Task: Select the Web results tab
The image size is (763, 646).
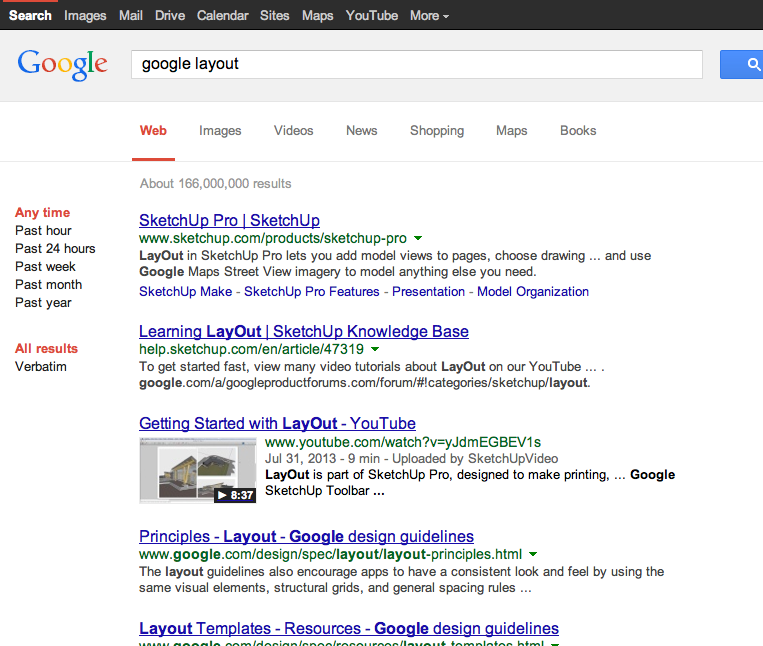Action: [153, 131]
